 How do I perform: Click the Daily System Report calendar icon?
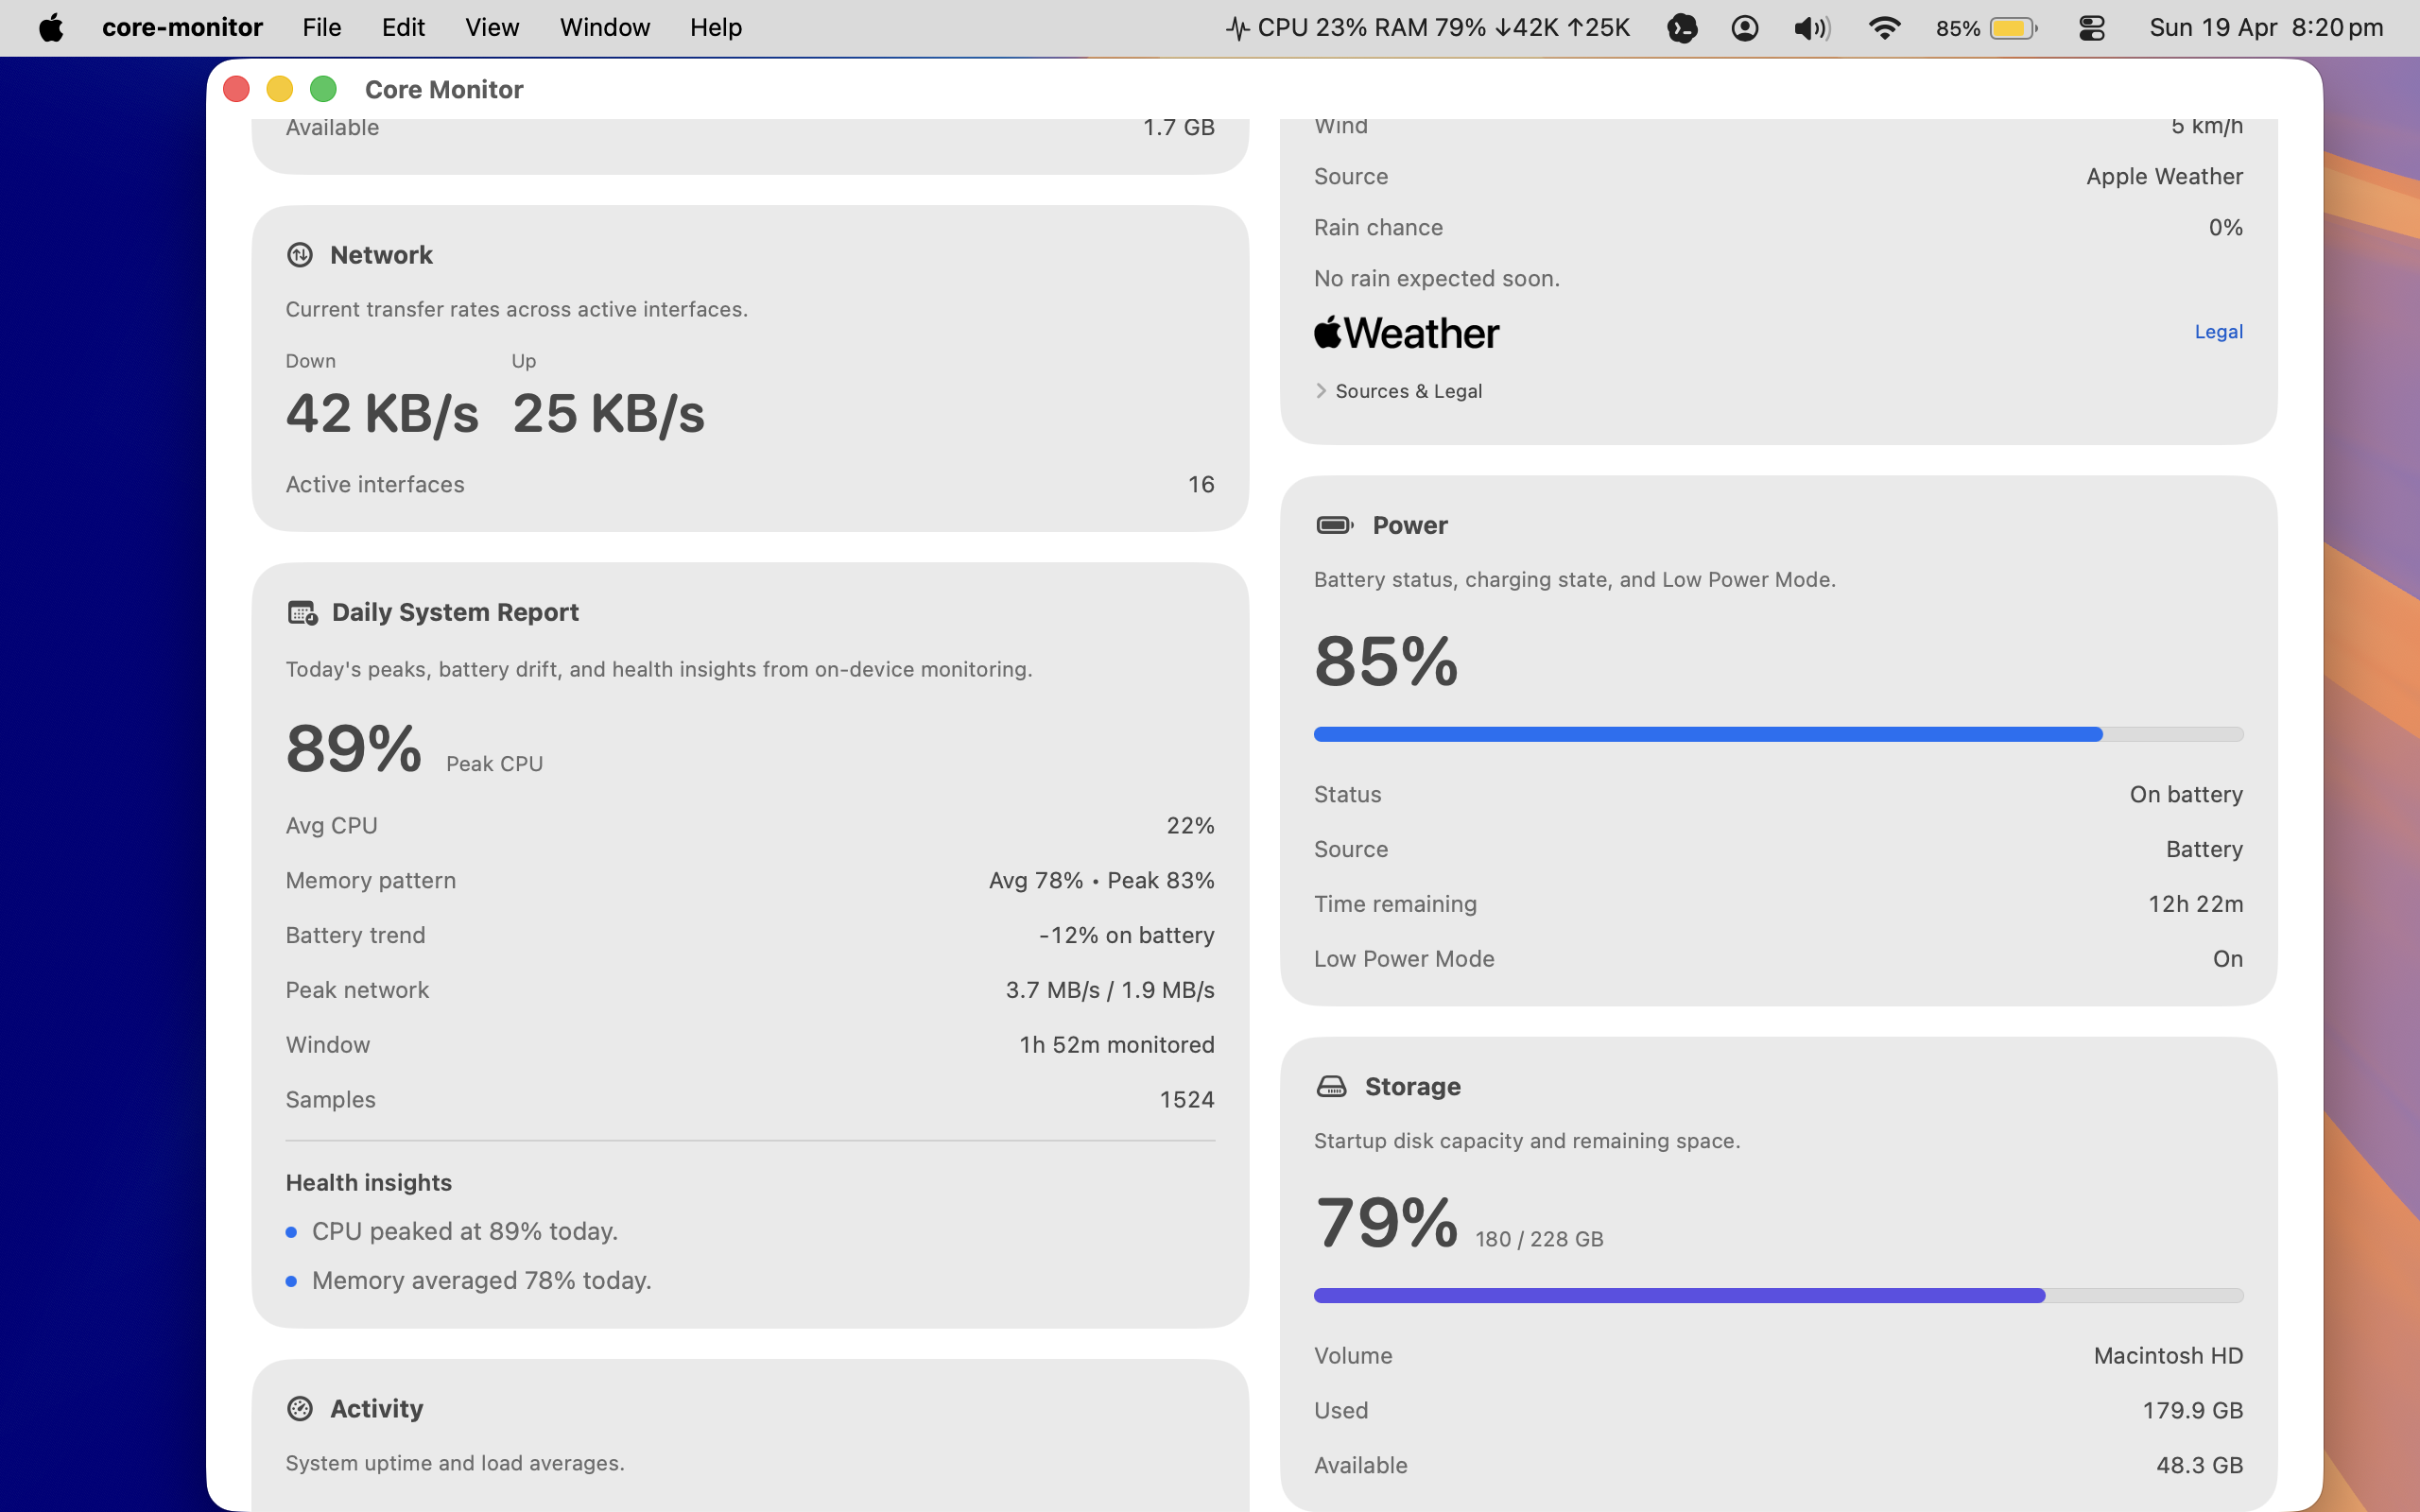pyautogui.click(x=302, y=612)
